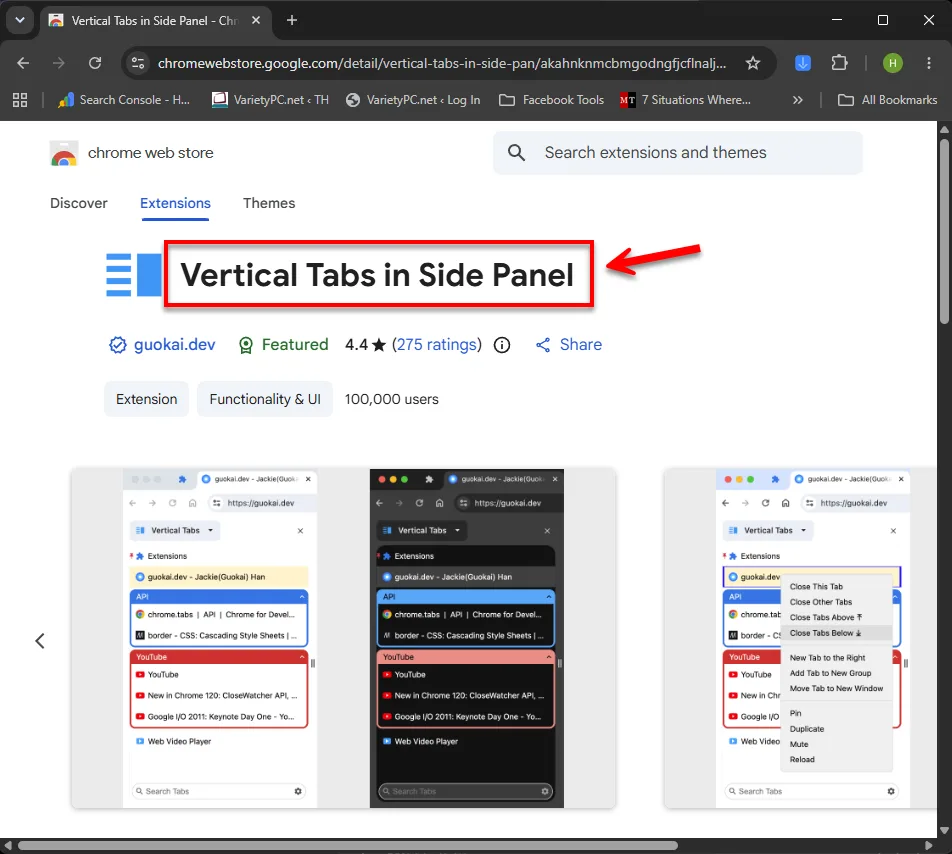Viewport: 952px width, 854px height.
Task: Open the apps grid in bookmarks bar
Action: (x=20, y=100)
